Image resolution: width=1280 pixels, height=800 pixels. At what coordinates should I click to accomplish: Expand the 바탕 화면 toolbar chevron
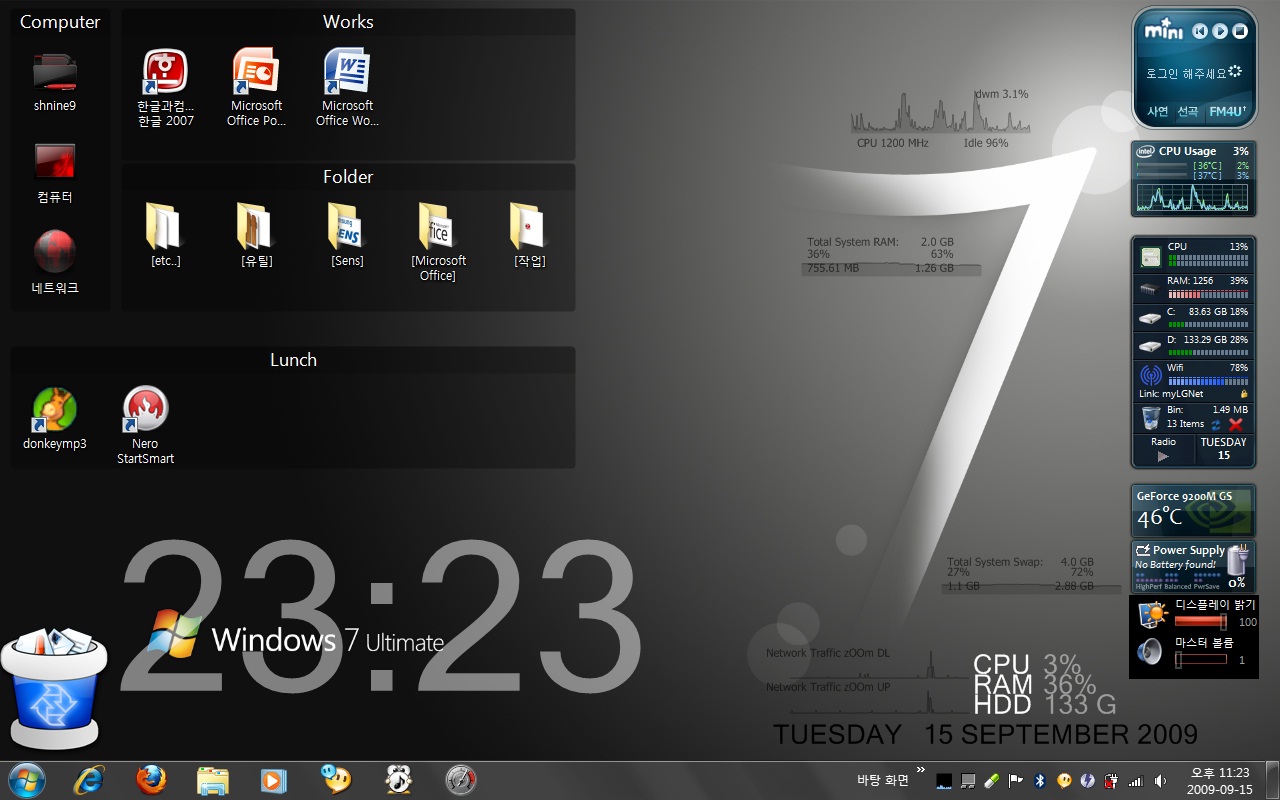click(920, 769)
